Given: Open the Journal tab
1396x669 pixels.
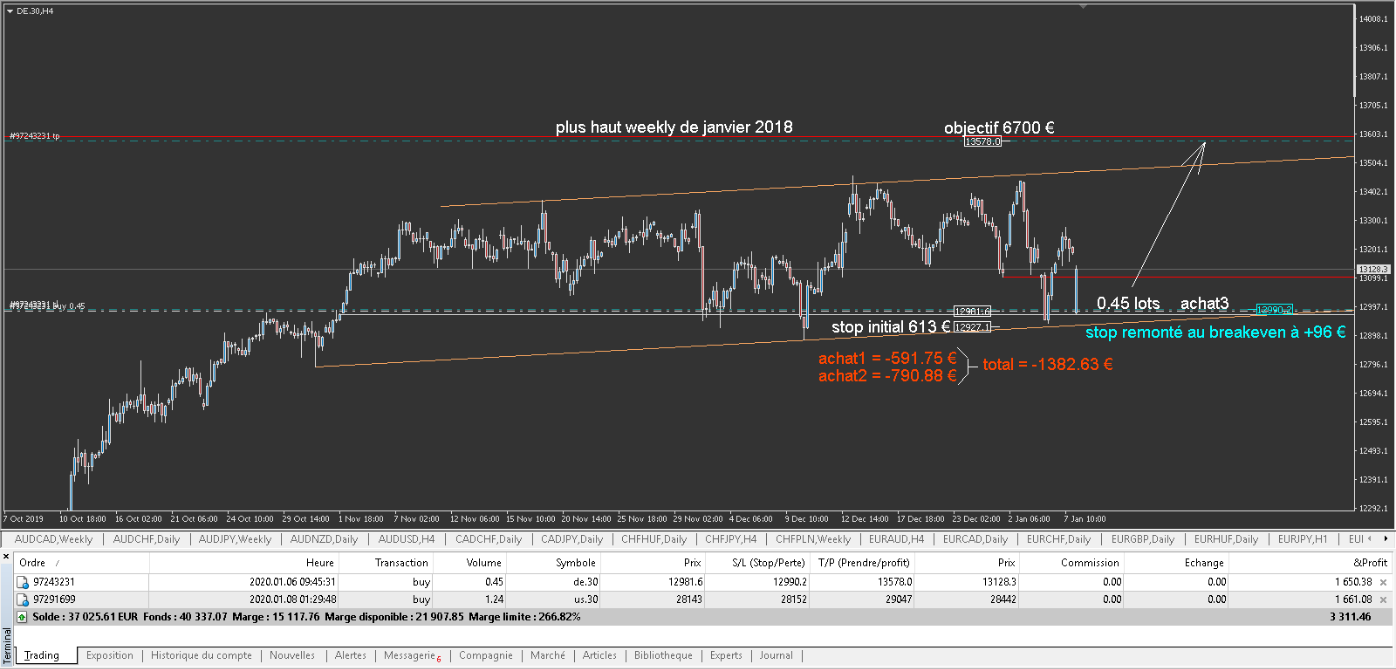Looking at the screenshot, I should pyautogui.click(x=776, y=656).
